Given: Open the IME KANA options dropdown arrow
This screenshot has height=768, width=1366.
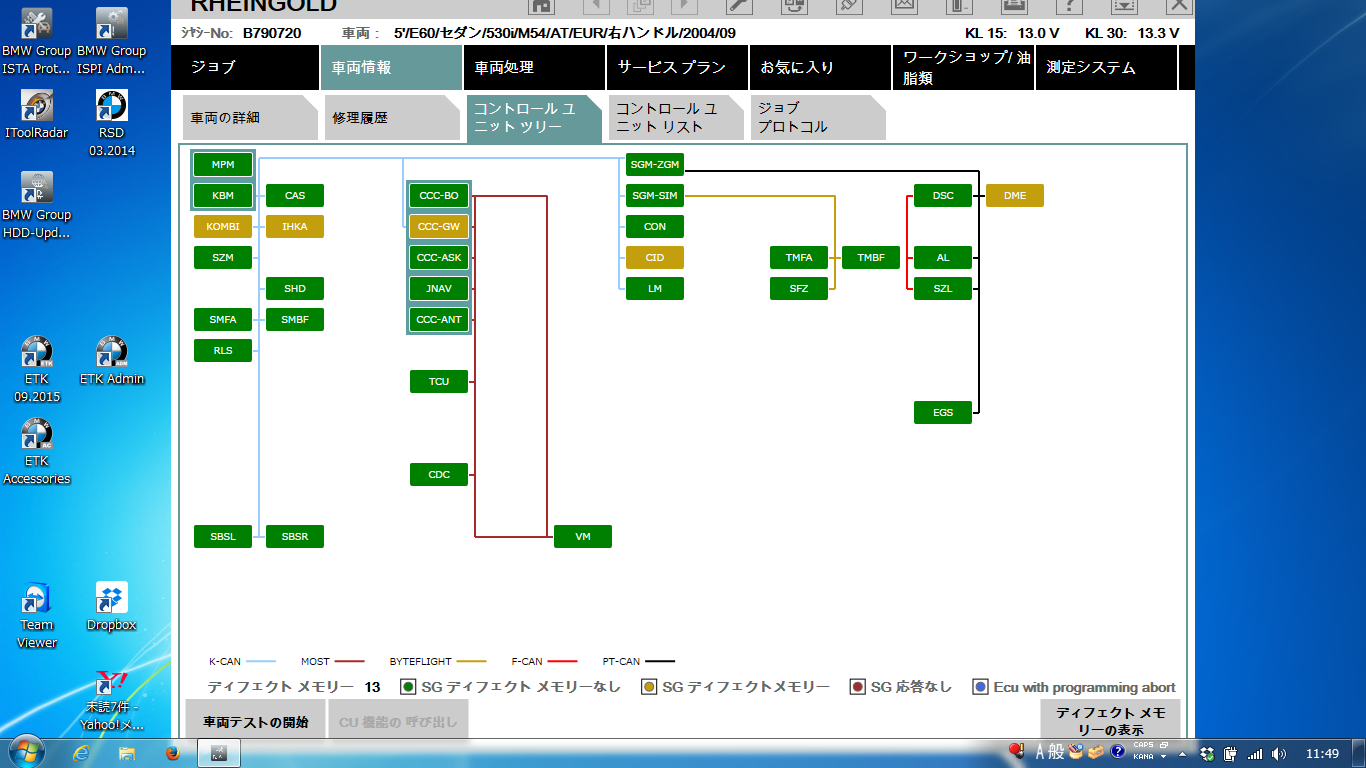Looking at the screenshot, I should (1164, 758).
